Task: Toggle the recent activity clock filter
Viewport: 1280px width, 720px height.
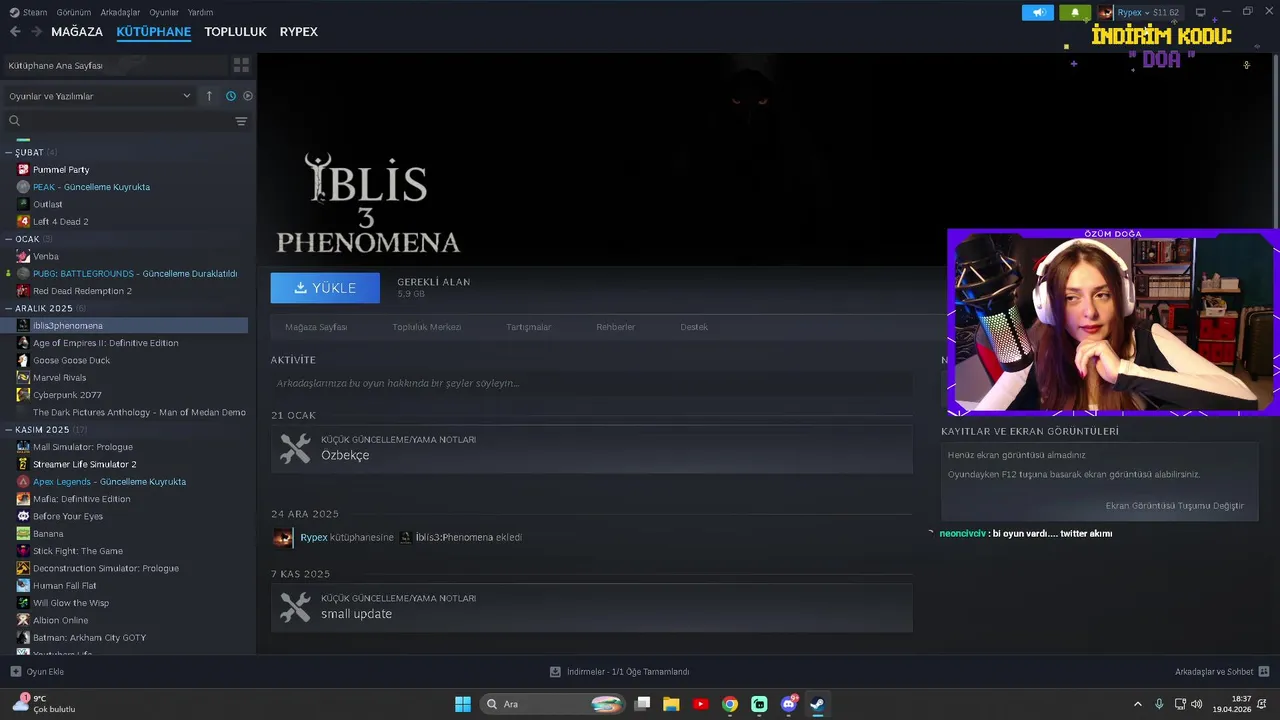Action: pos(231,96)
